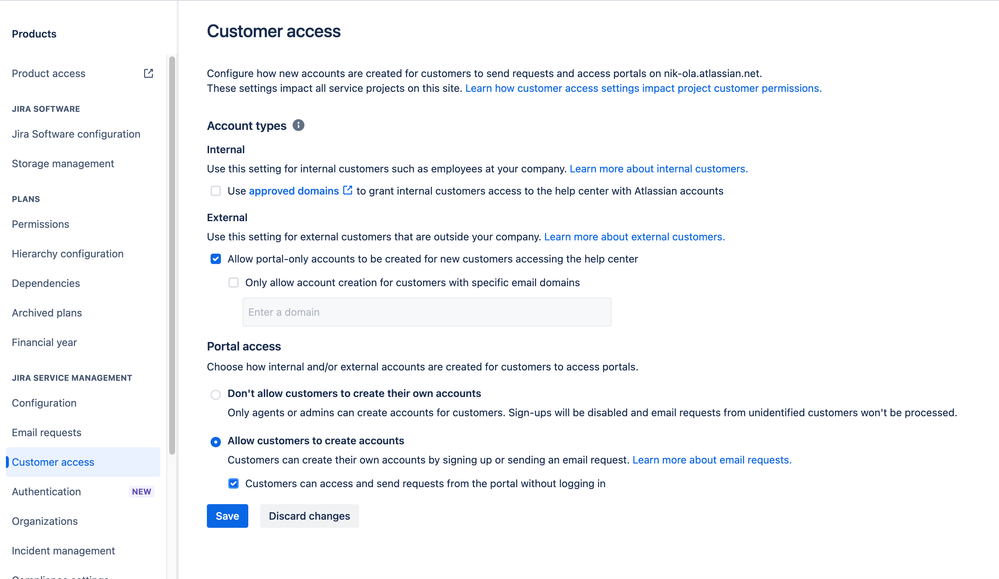Select Allow customers to create accounts radio
The height and width of the screenshot is (579, 999).
[x=216, y=441]
